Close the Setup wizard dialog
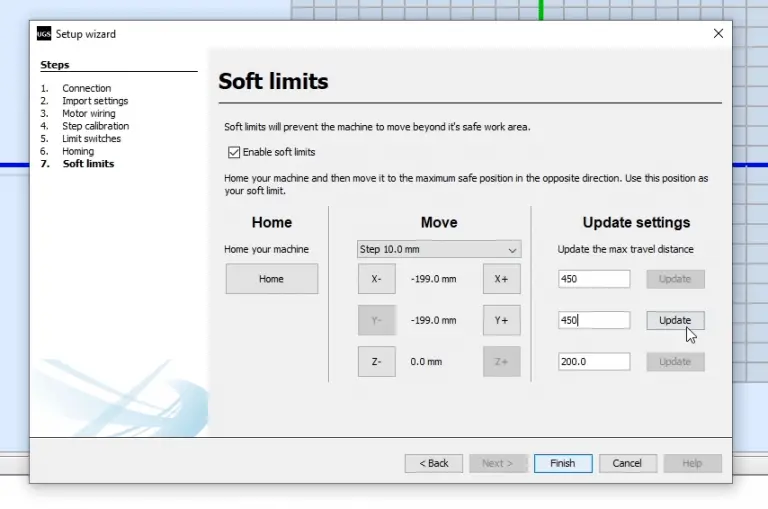 (x=718, y=34)
